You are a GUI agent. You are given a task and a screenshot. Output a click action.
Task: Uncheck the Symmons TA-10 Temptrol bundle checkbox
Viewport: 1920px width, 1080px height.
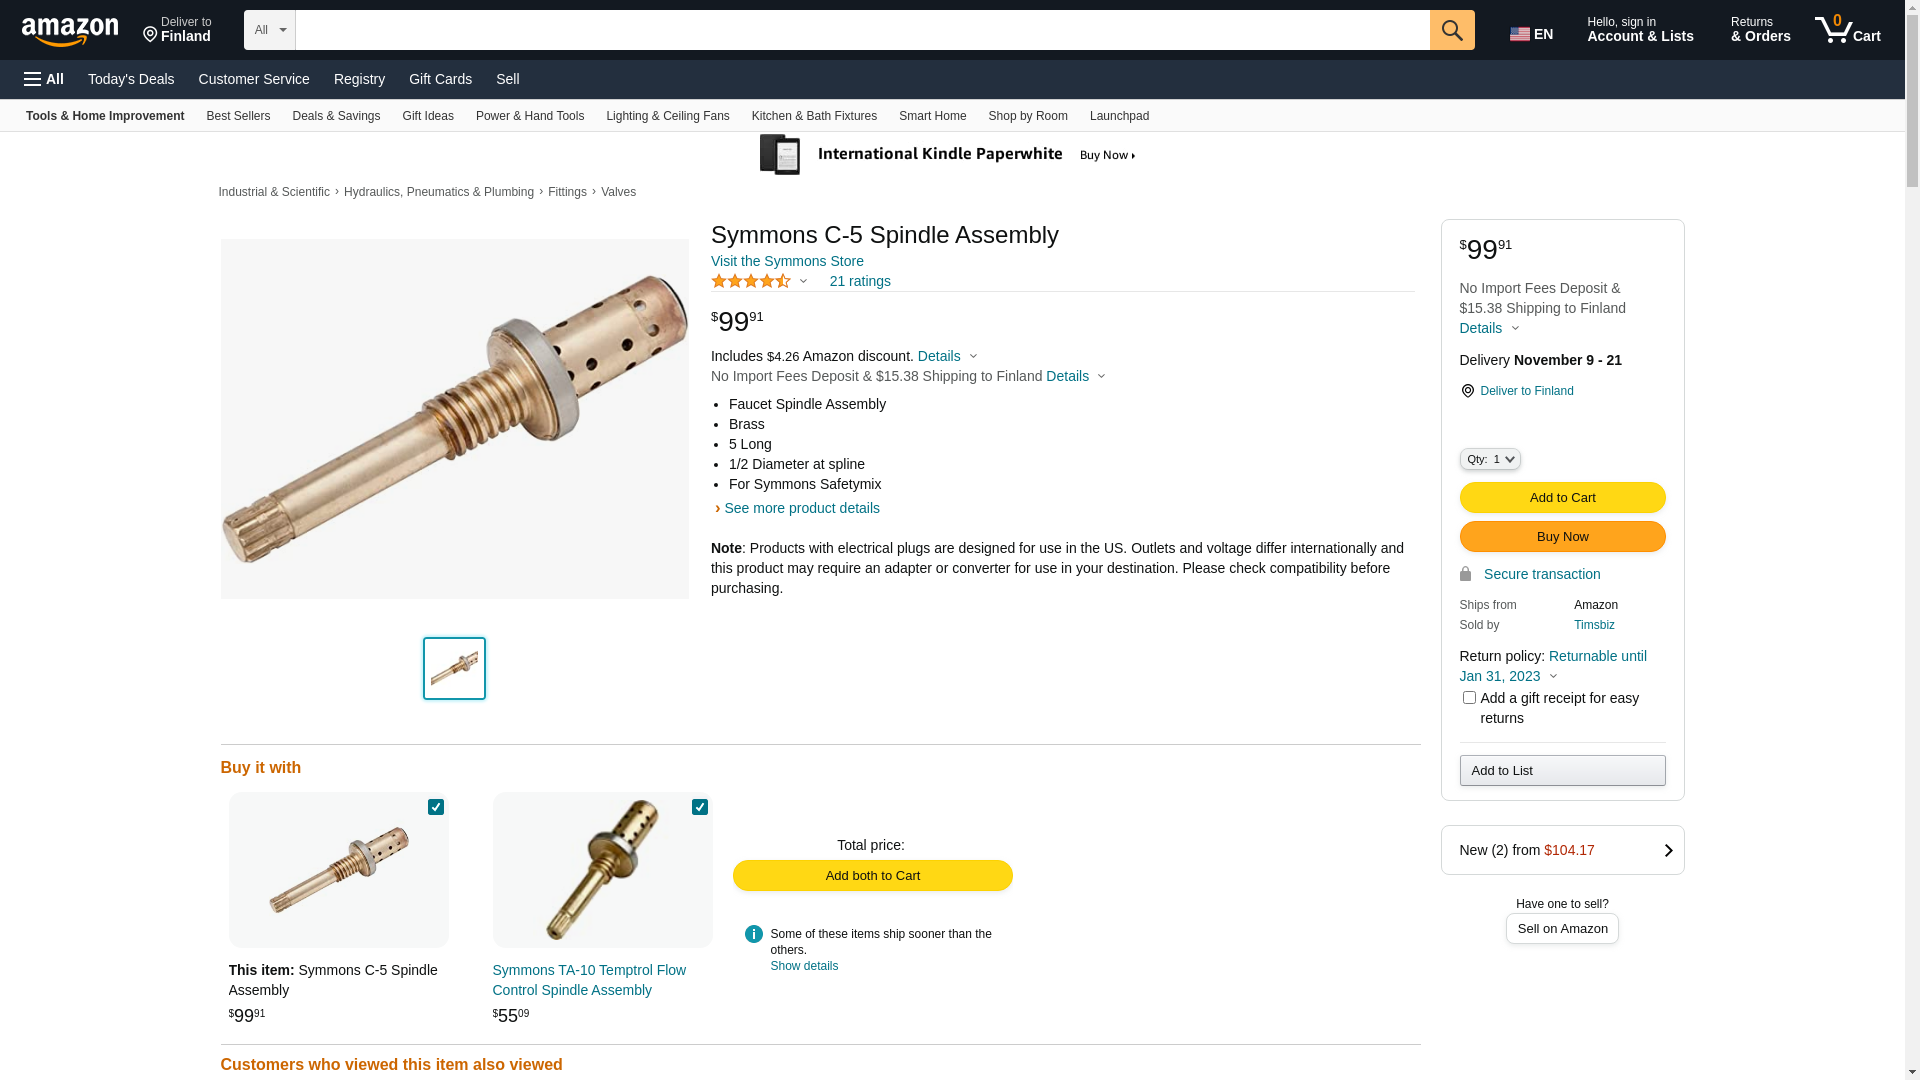(x=700, y=807)
